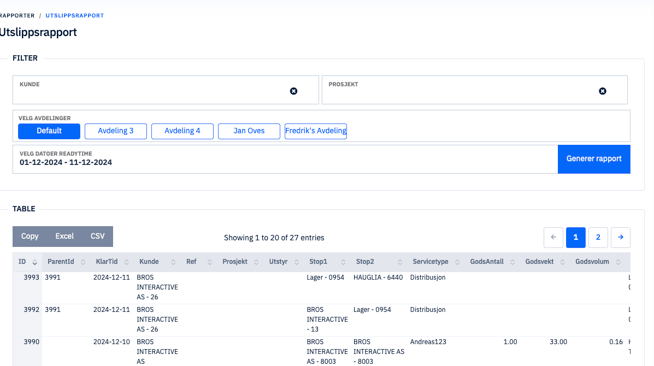Image resolution: width=654 pixels, height=366 pixels.
Task: Go to next page arrow
Action: pyautogui.click(x=621, y=237)
